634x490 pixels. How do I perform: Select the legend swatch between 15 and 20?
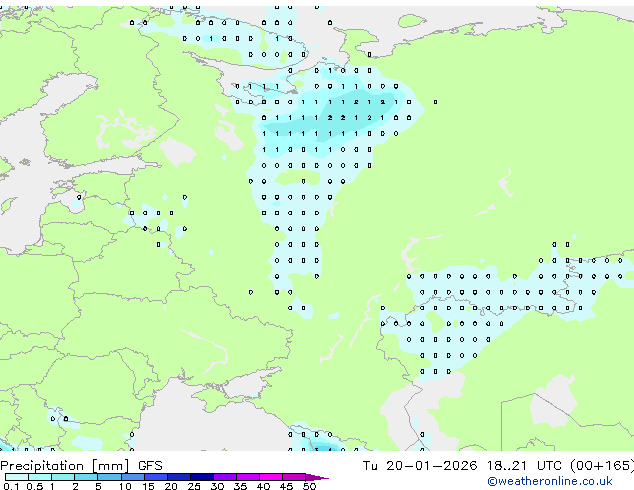click(x=156, y=477)
